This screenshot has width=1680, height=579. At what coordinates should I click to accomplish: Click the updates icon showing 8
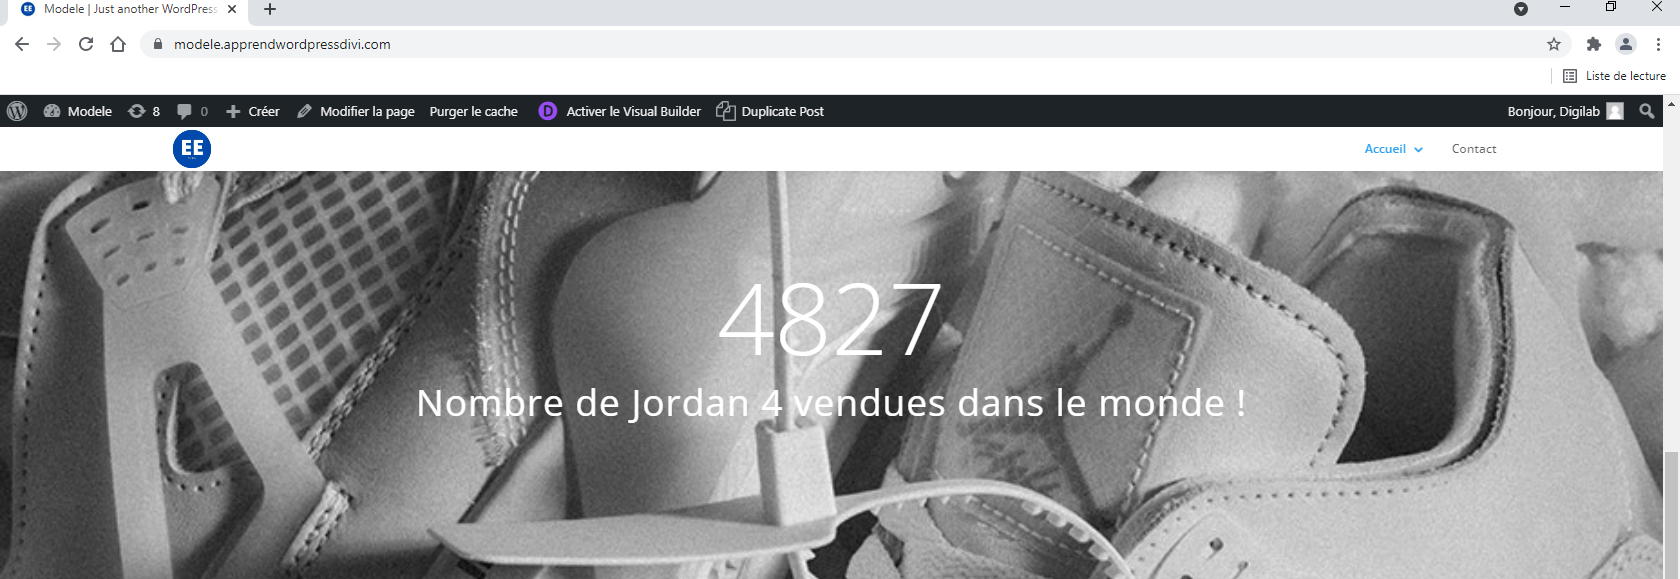[137, 111]
